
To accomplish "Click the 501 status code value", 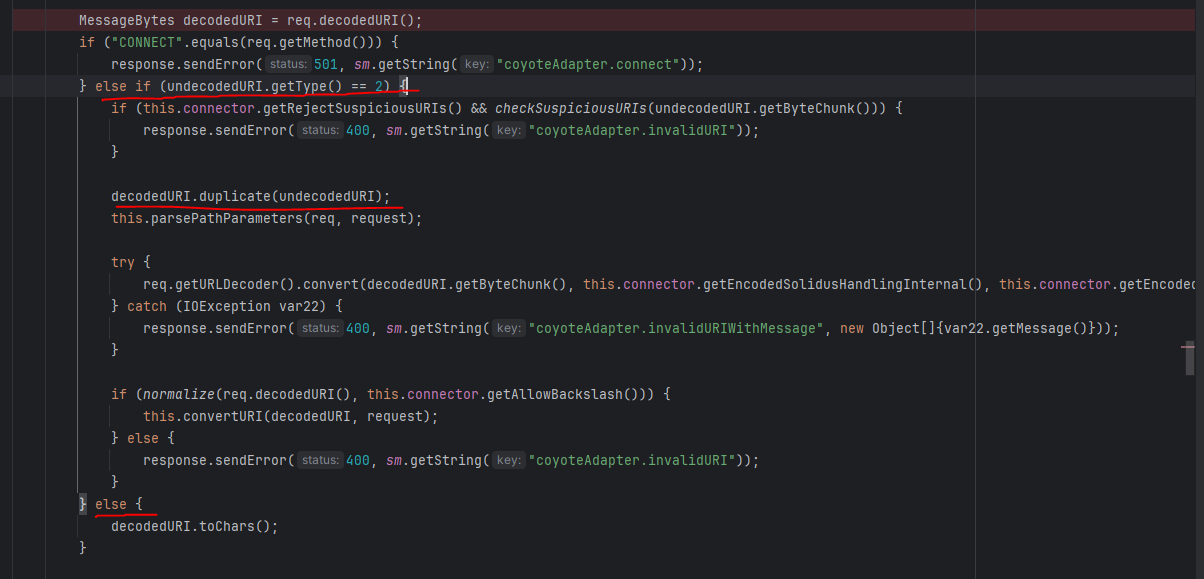I will click(326, 64).
